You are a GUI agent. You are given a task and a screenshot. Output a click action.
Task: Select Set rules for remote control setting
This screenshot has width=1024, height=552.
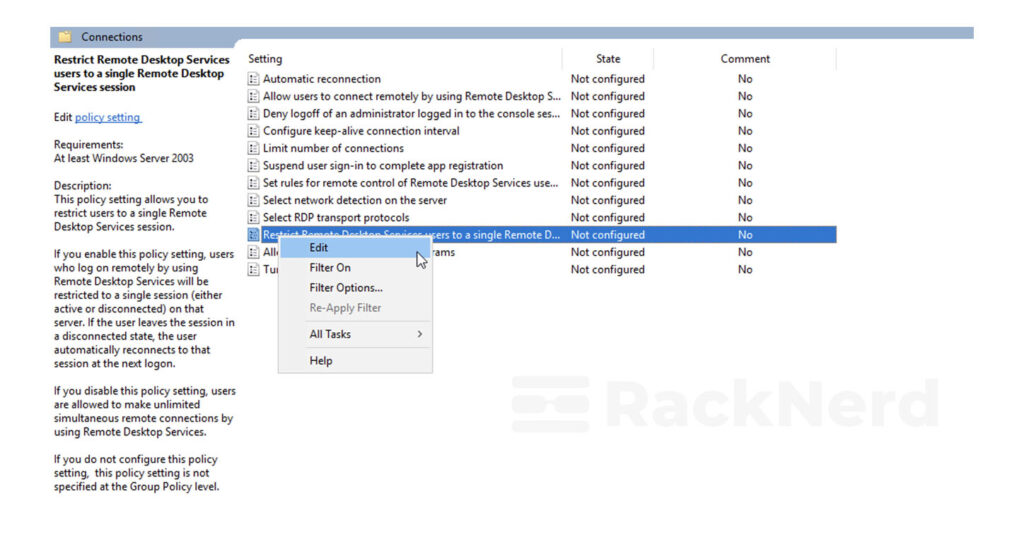point(411,183)
